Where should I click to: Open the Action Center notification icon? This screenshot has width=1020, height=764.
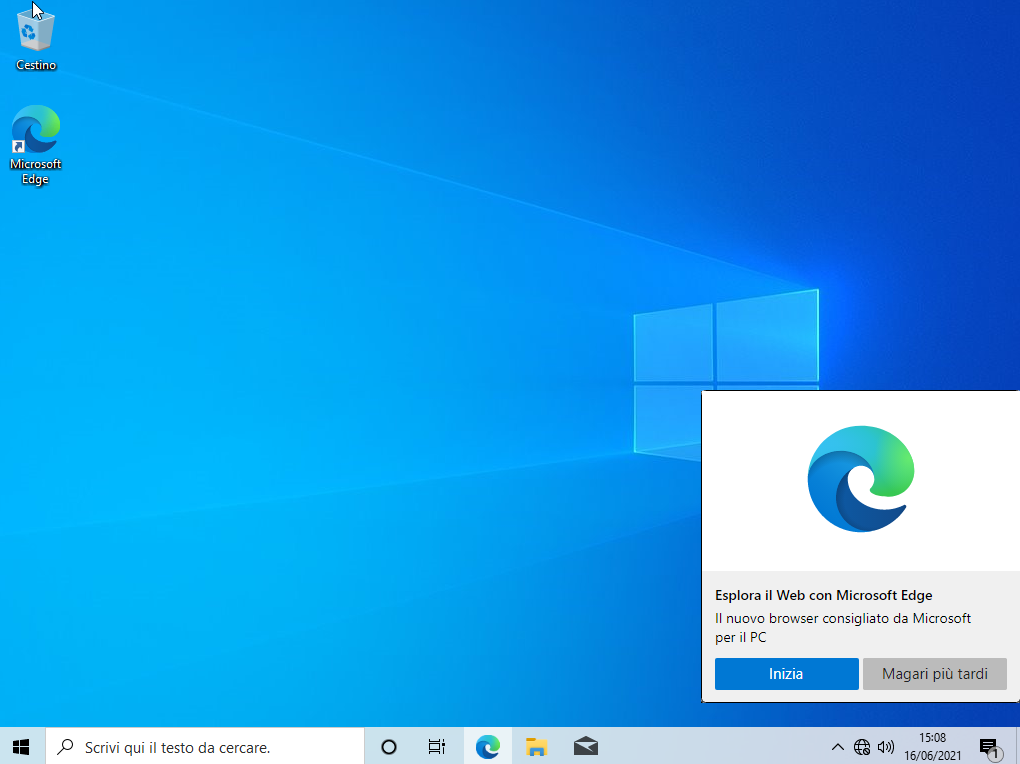[989, 747]
